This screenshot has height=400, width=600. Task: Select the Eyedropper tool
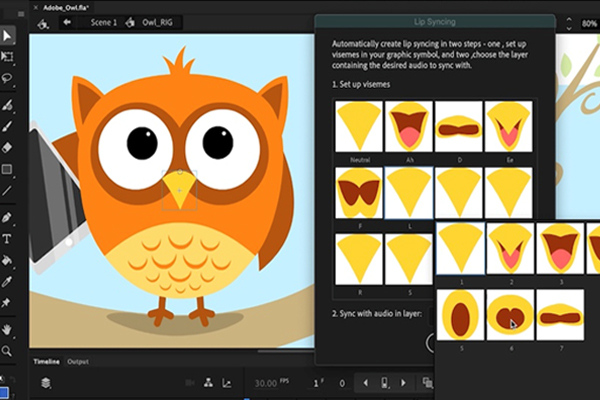[x=7, y=281]
